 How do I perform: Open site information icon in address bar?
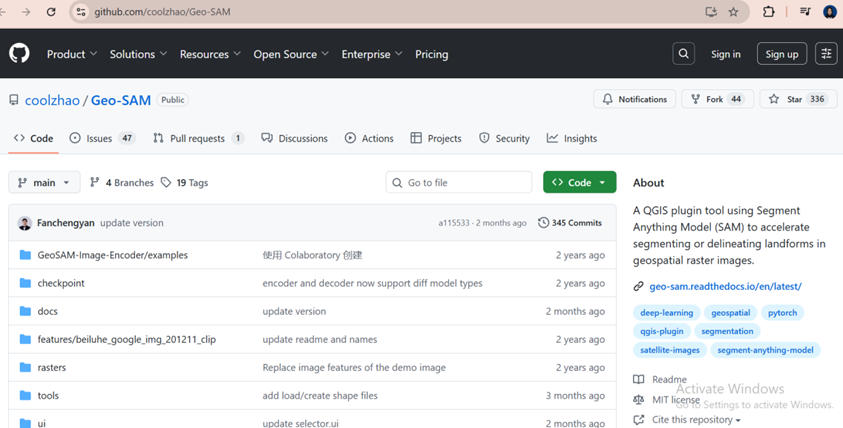pyautogui.click(x=81, y=12)
